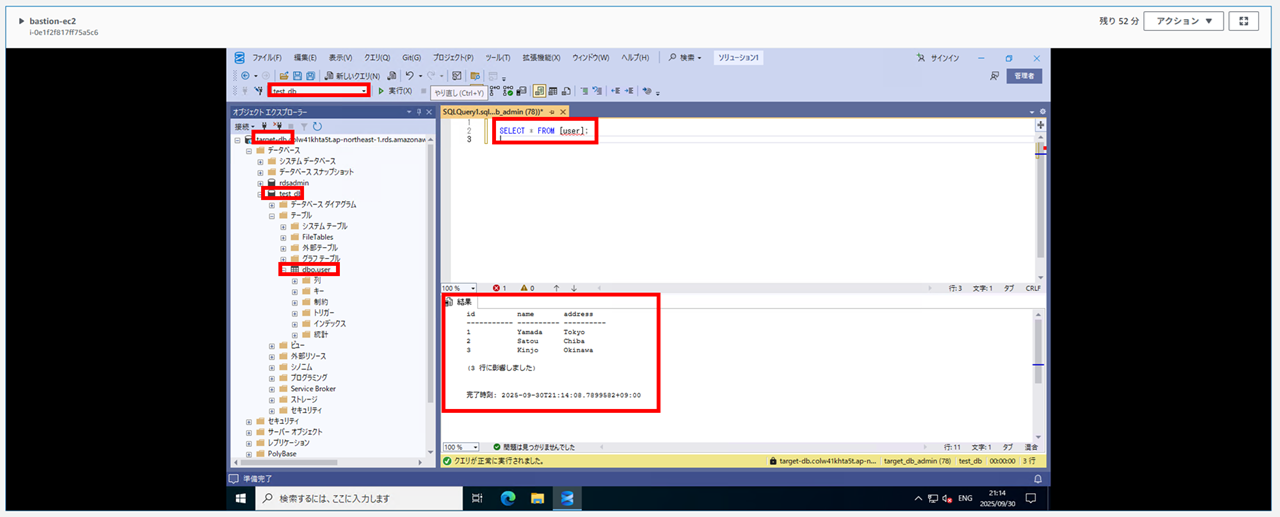Click the Refresh icon in Object Explorer
The width and height of the screenshot is (1280, 517).
tap(317, 126)
